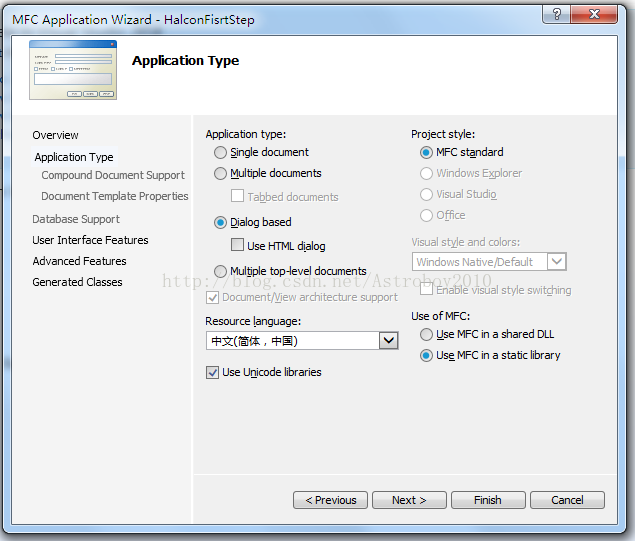Screen dimensions: 635x541
Task: Open Application Type page in sidebar
Action: click(x=74, y=157)
